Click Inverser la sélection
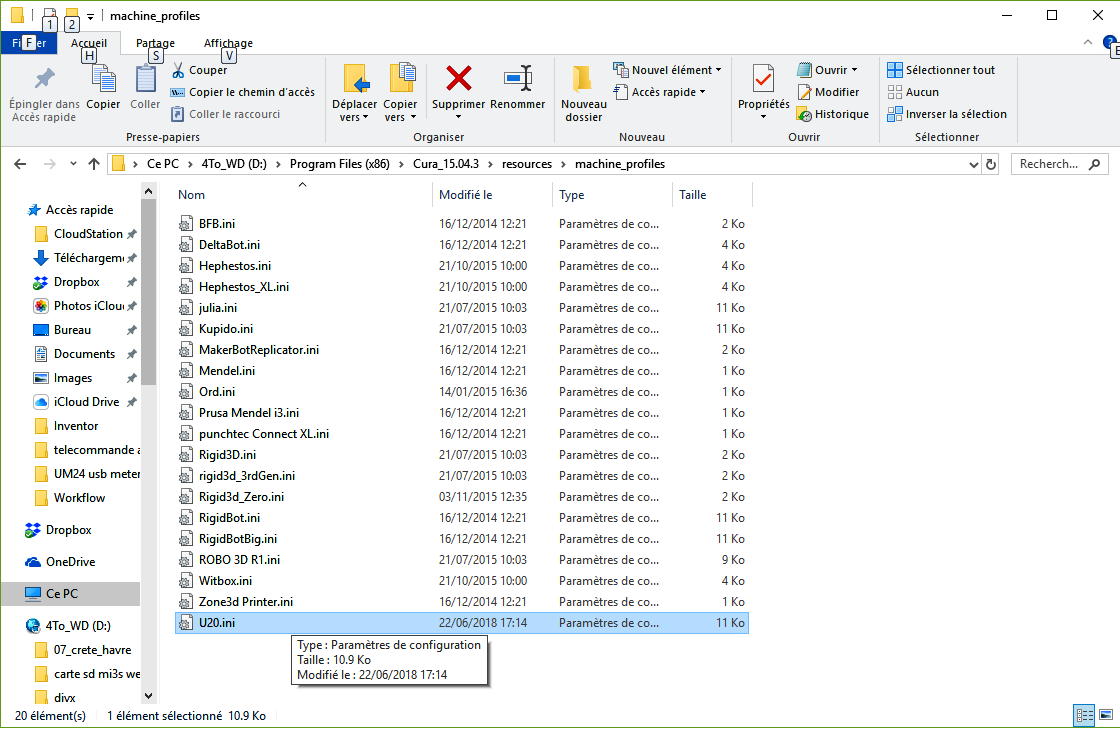 (946, 114)
